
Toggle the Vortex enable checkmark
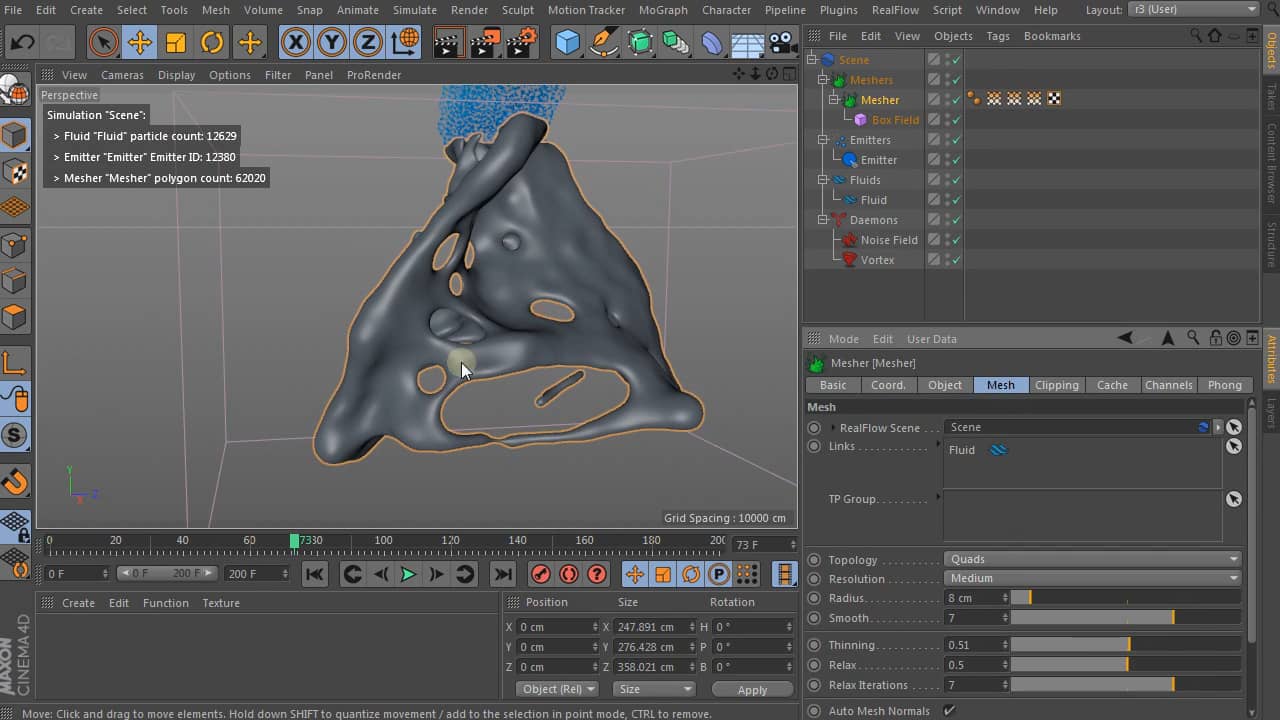(956, 260)
